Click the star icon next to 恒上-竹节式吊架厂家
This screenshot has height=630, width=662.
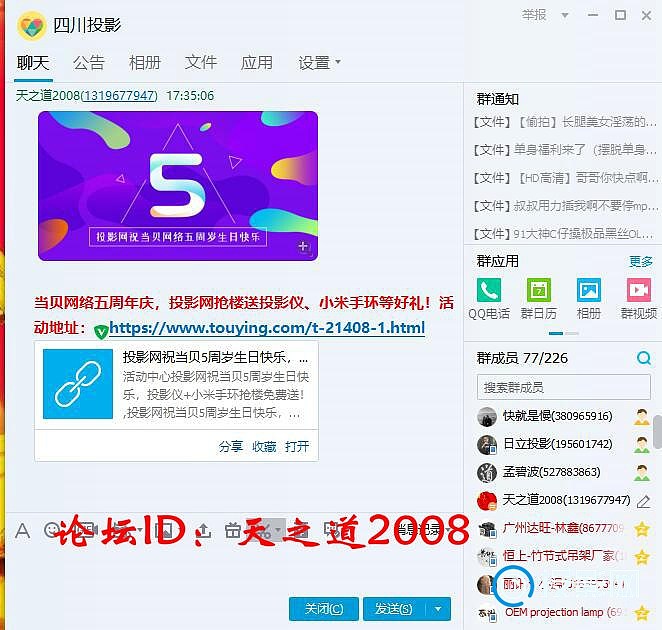642,557
